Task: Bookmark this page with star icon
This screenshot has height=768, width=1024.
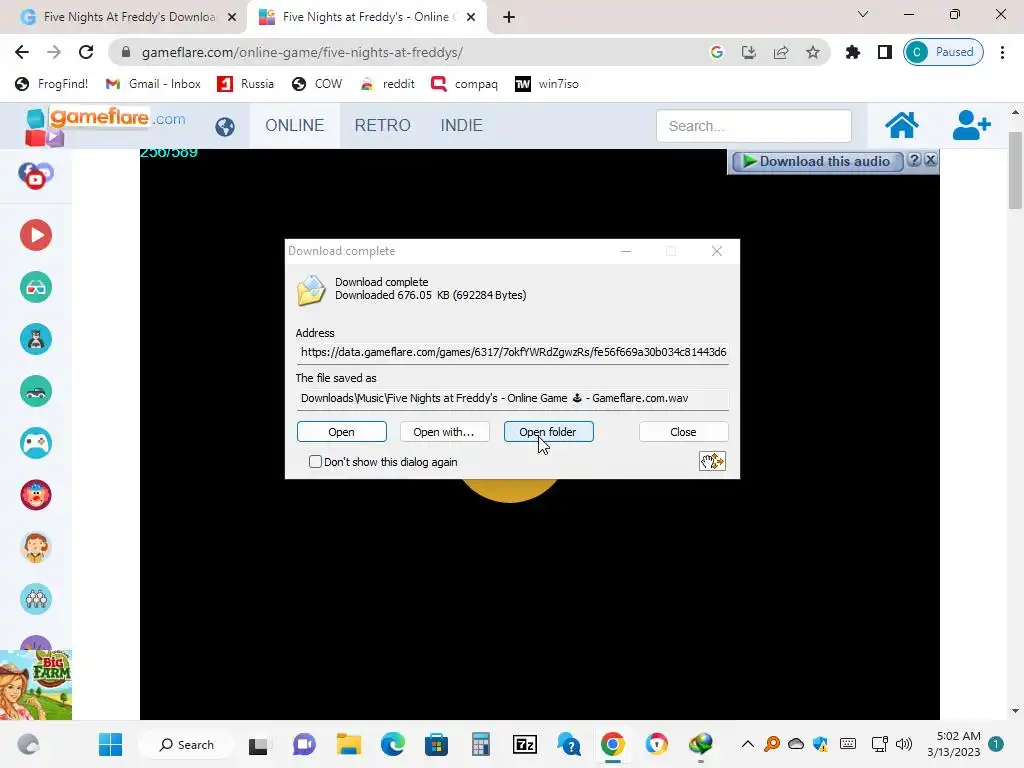Action: [812, 52]
